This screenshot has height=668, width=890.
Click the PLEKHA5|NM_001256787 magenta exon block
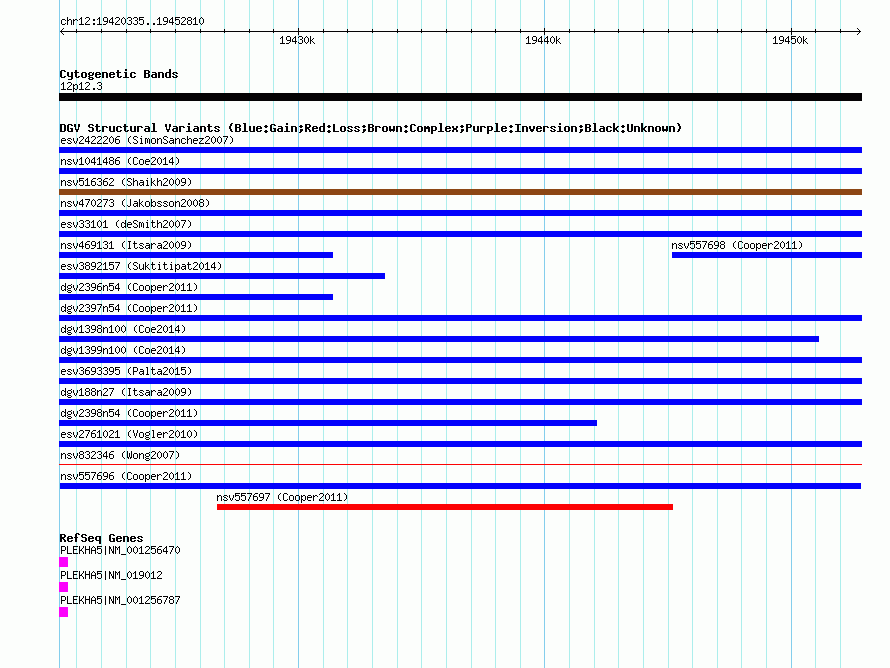click(x=64, y=612)
